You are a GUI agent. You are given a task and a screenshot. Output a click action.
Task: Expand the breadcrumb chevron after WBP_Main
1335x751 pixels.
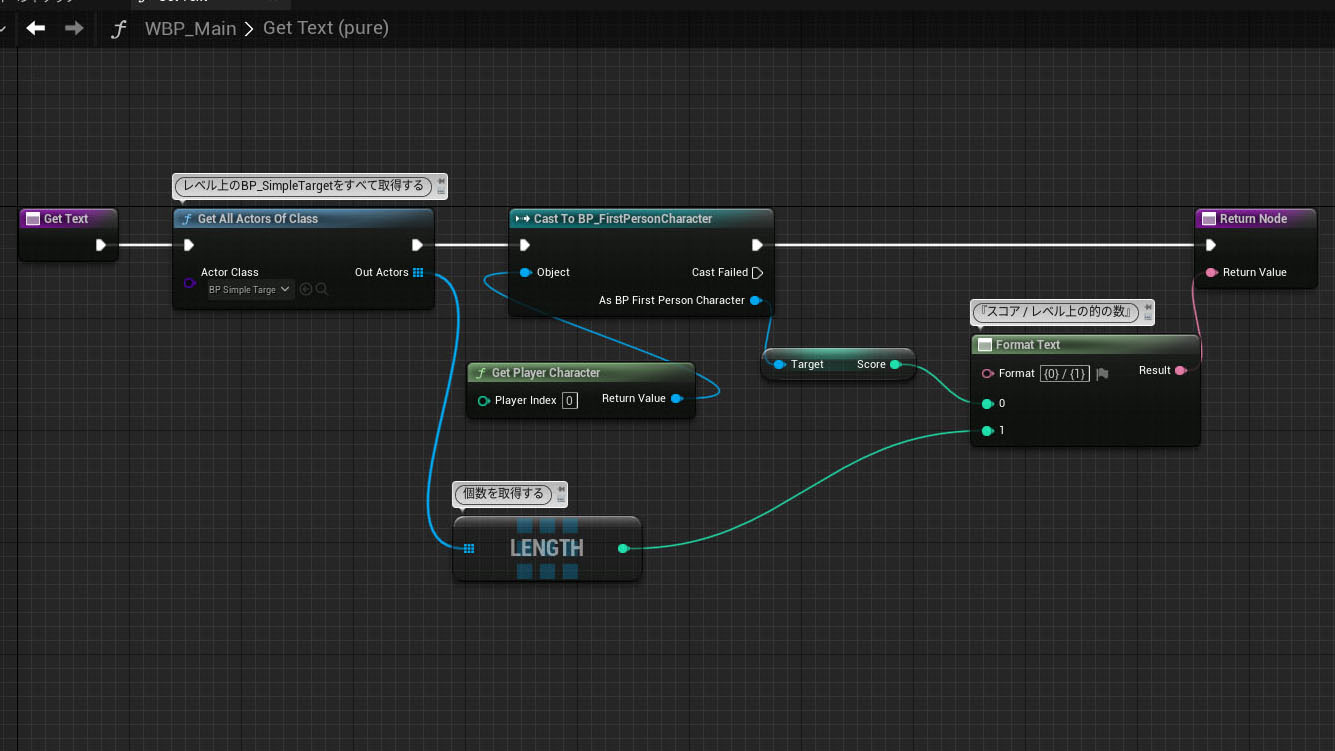(249, 28)
